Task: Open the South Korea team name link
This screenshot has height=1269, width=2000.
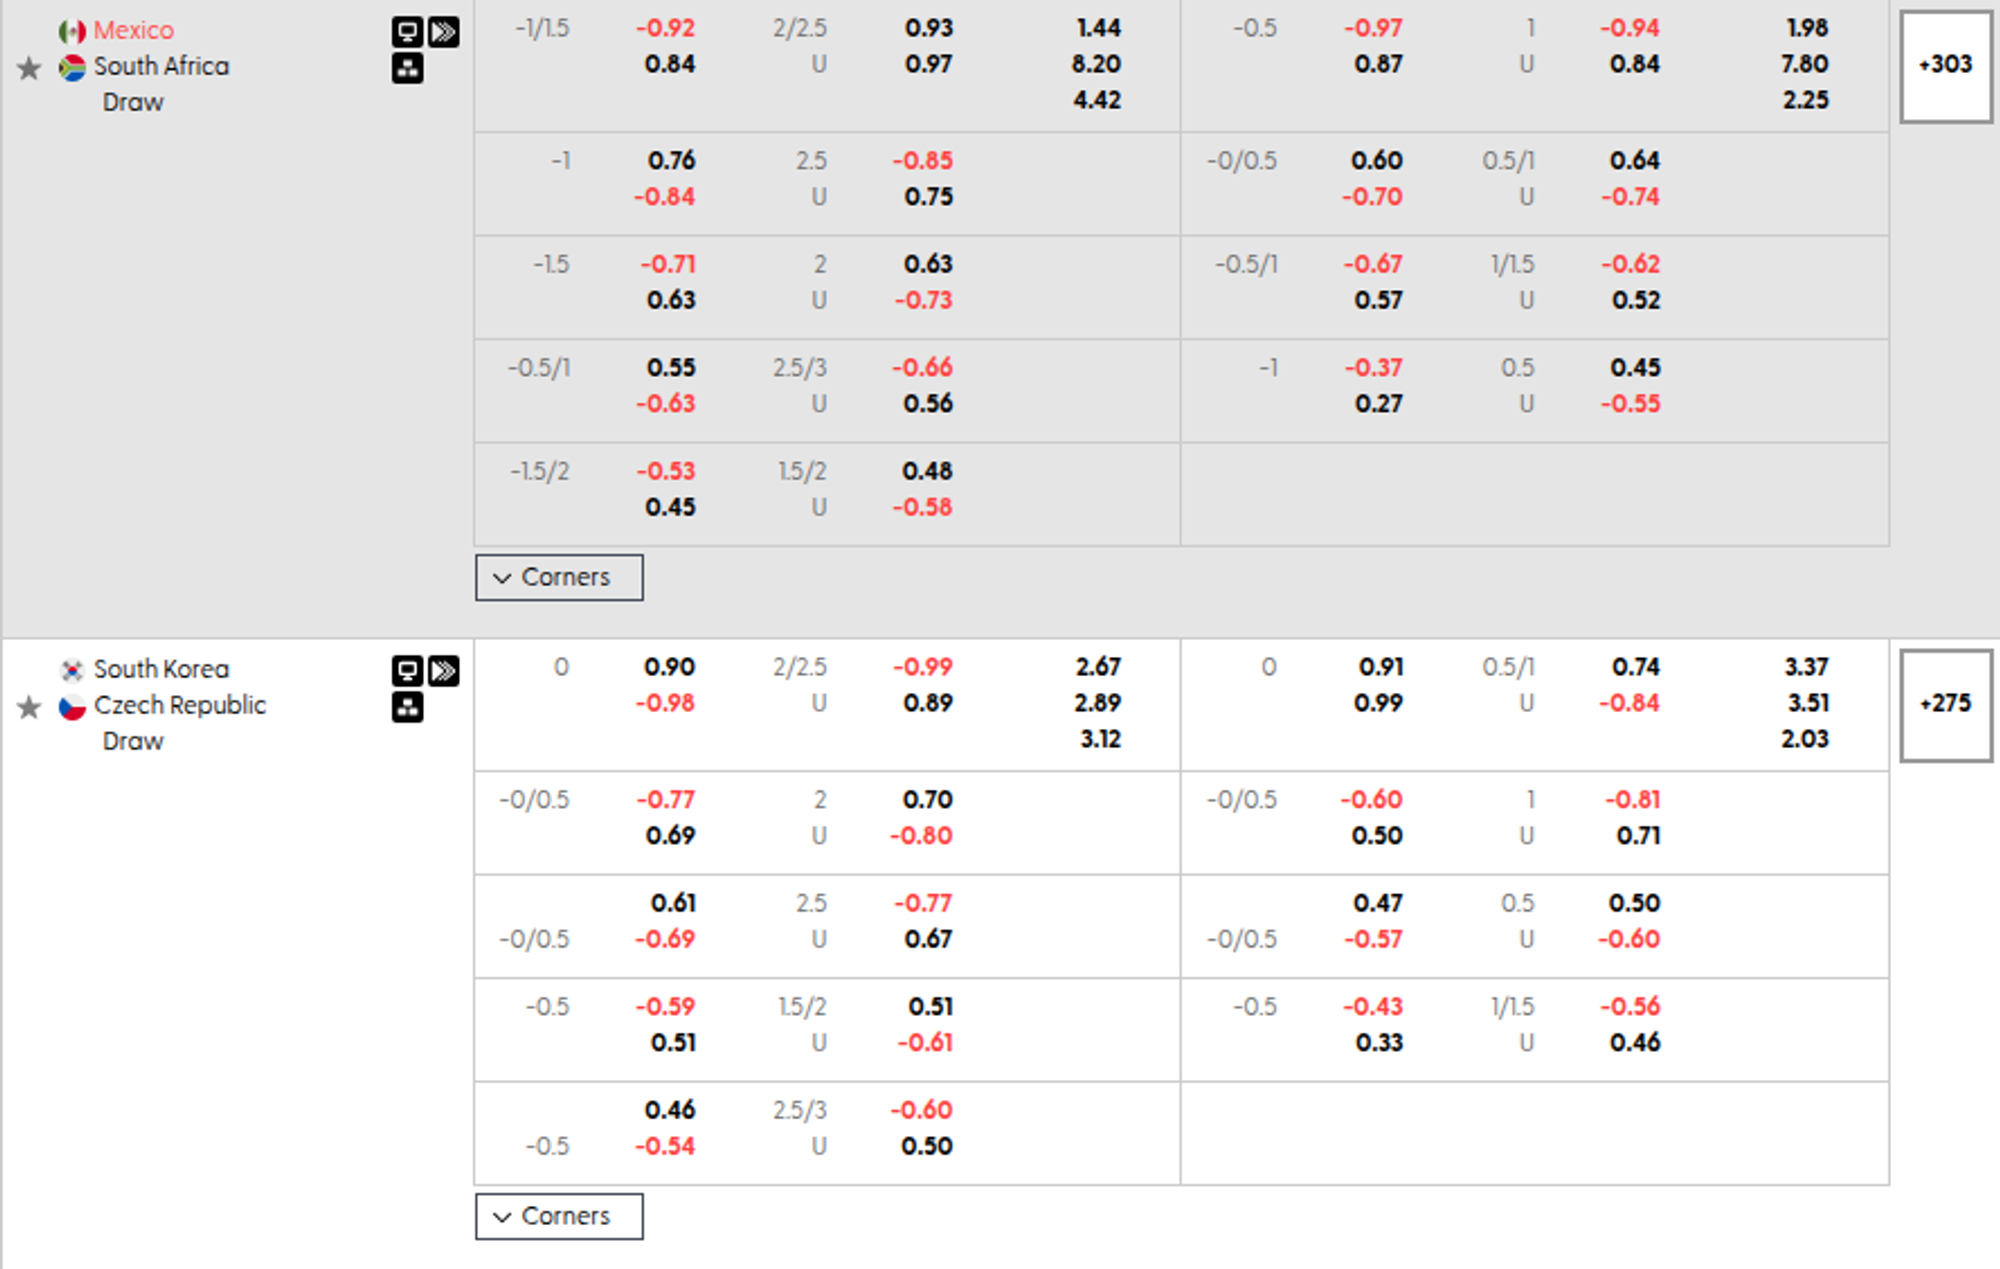Action: pos(161,669)
